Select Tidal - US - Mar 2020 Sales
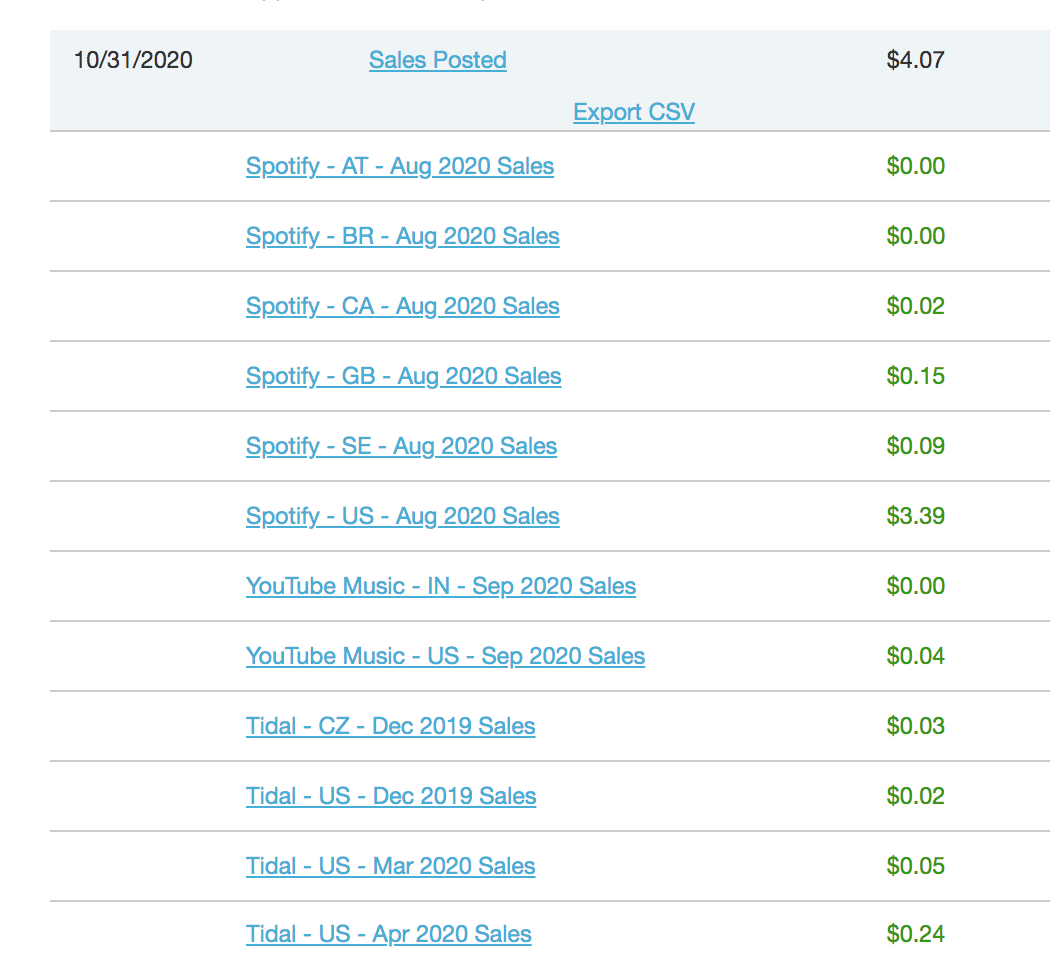The width and height of the screenshot is (1050, 974). tap(390, 866)
